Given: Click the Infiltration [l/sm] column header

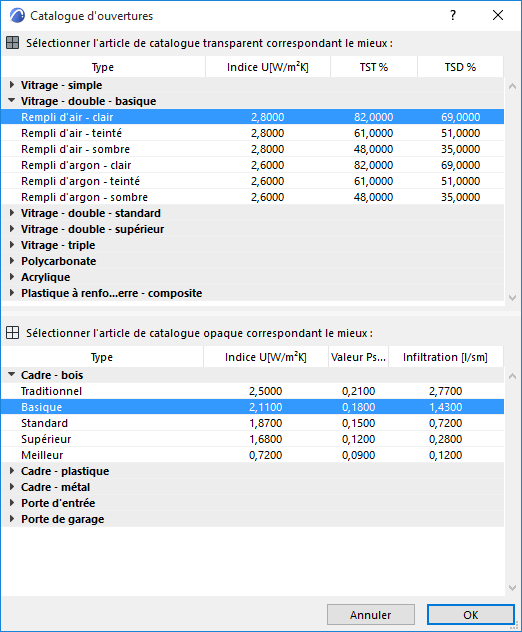Looking at the screenshot, I should click(445, 357).
